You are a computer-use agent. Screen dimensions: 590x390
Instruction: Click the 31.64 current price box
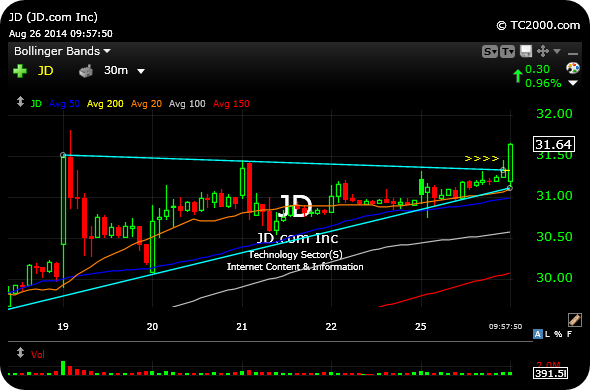pyautogui.click(x=554, y=144)
